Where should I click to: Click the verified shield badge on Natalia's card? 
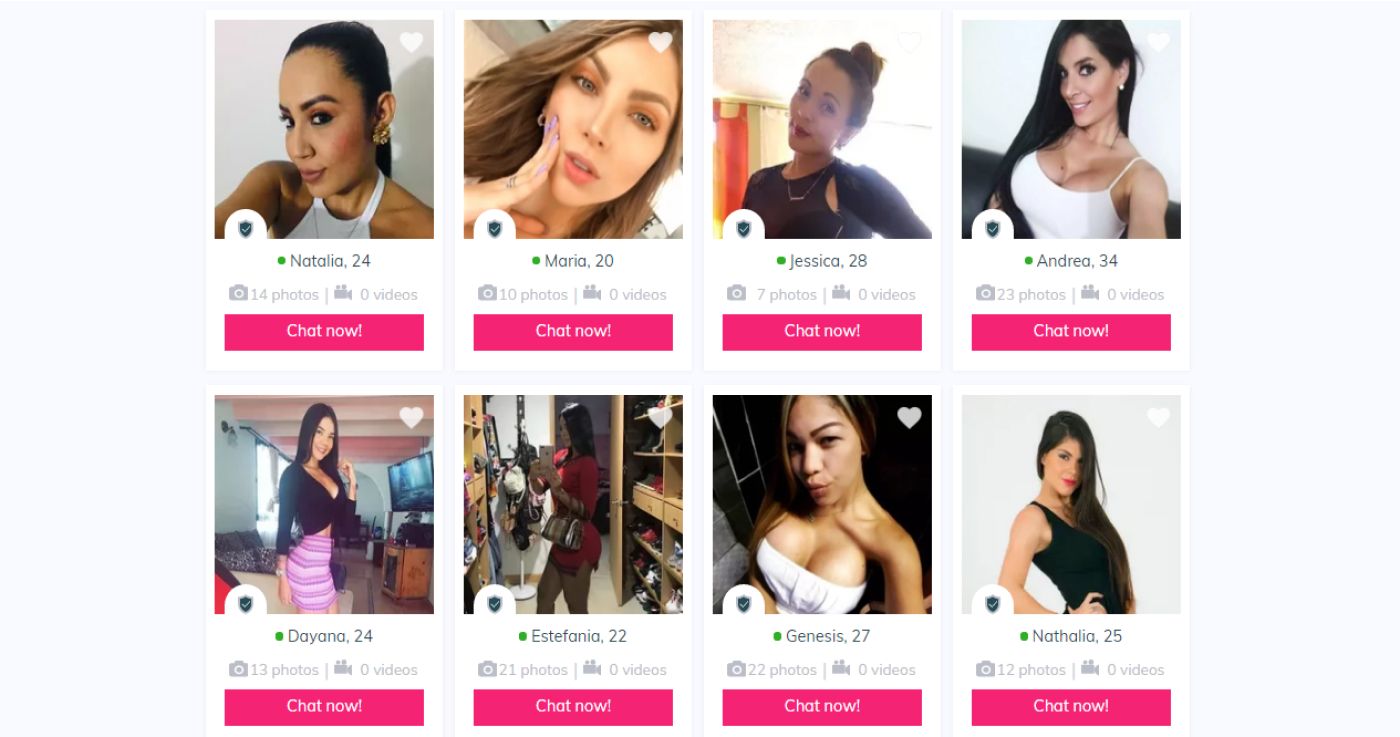pyautogui.click(x=246, y=229)
